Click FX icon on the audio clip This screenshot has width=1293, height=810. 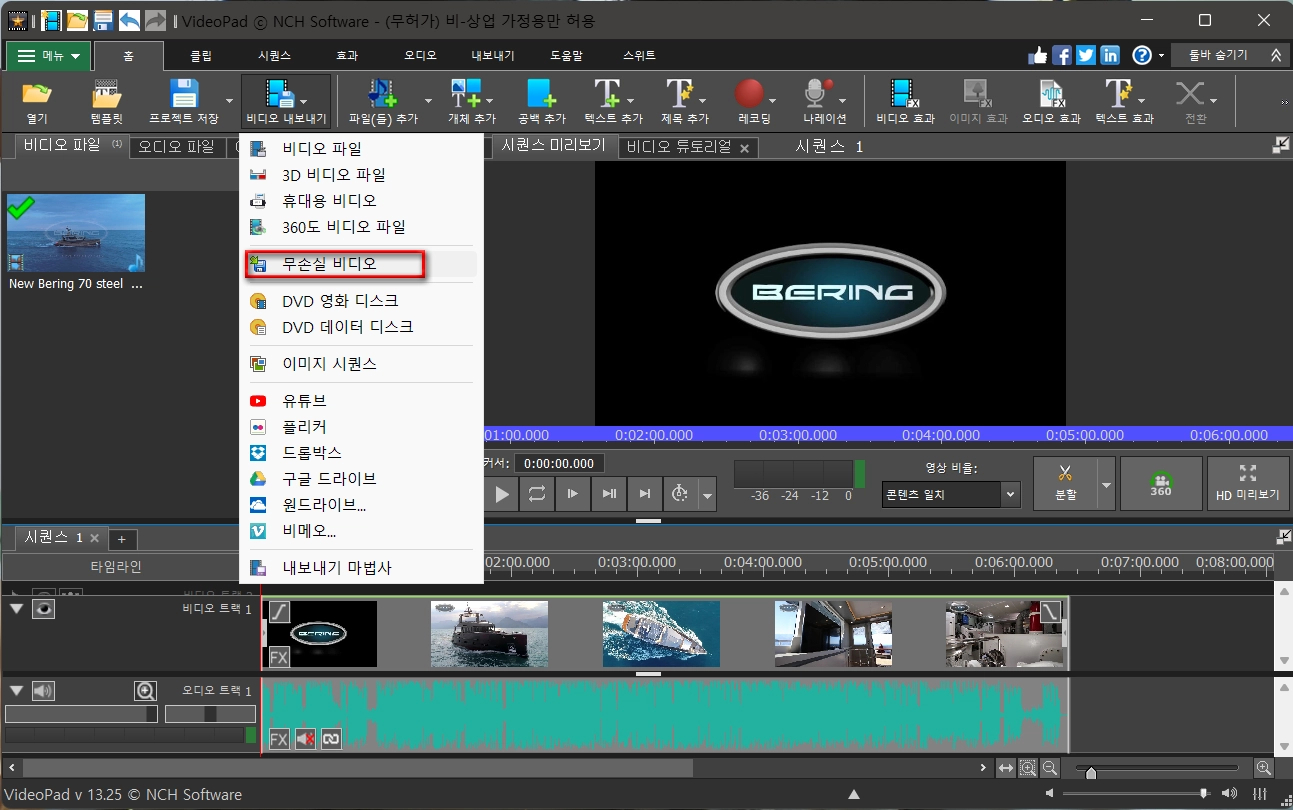click(x=279, y=739)
